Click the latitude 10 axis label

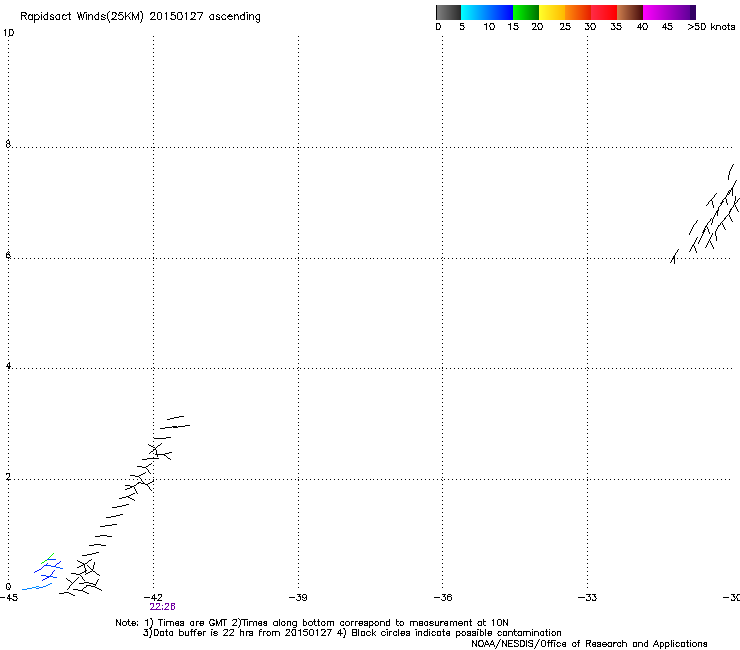(x=8, y=33)
